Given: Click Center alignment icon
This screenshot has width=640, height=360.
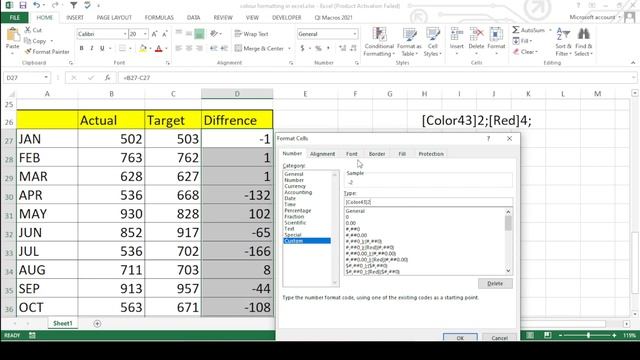Looking at the screenshot, I should pyautogui.click(x=189, y=48).
